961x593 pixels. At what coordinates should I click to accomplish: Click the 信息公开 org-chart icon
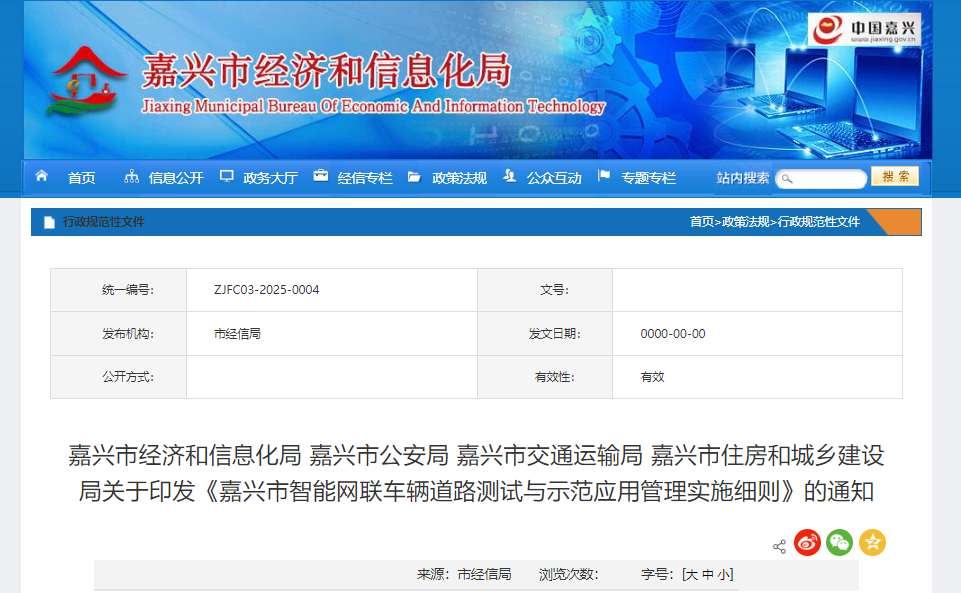click(x=131, y=177)
